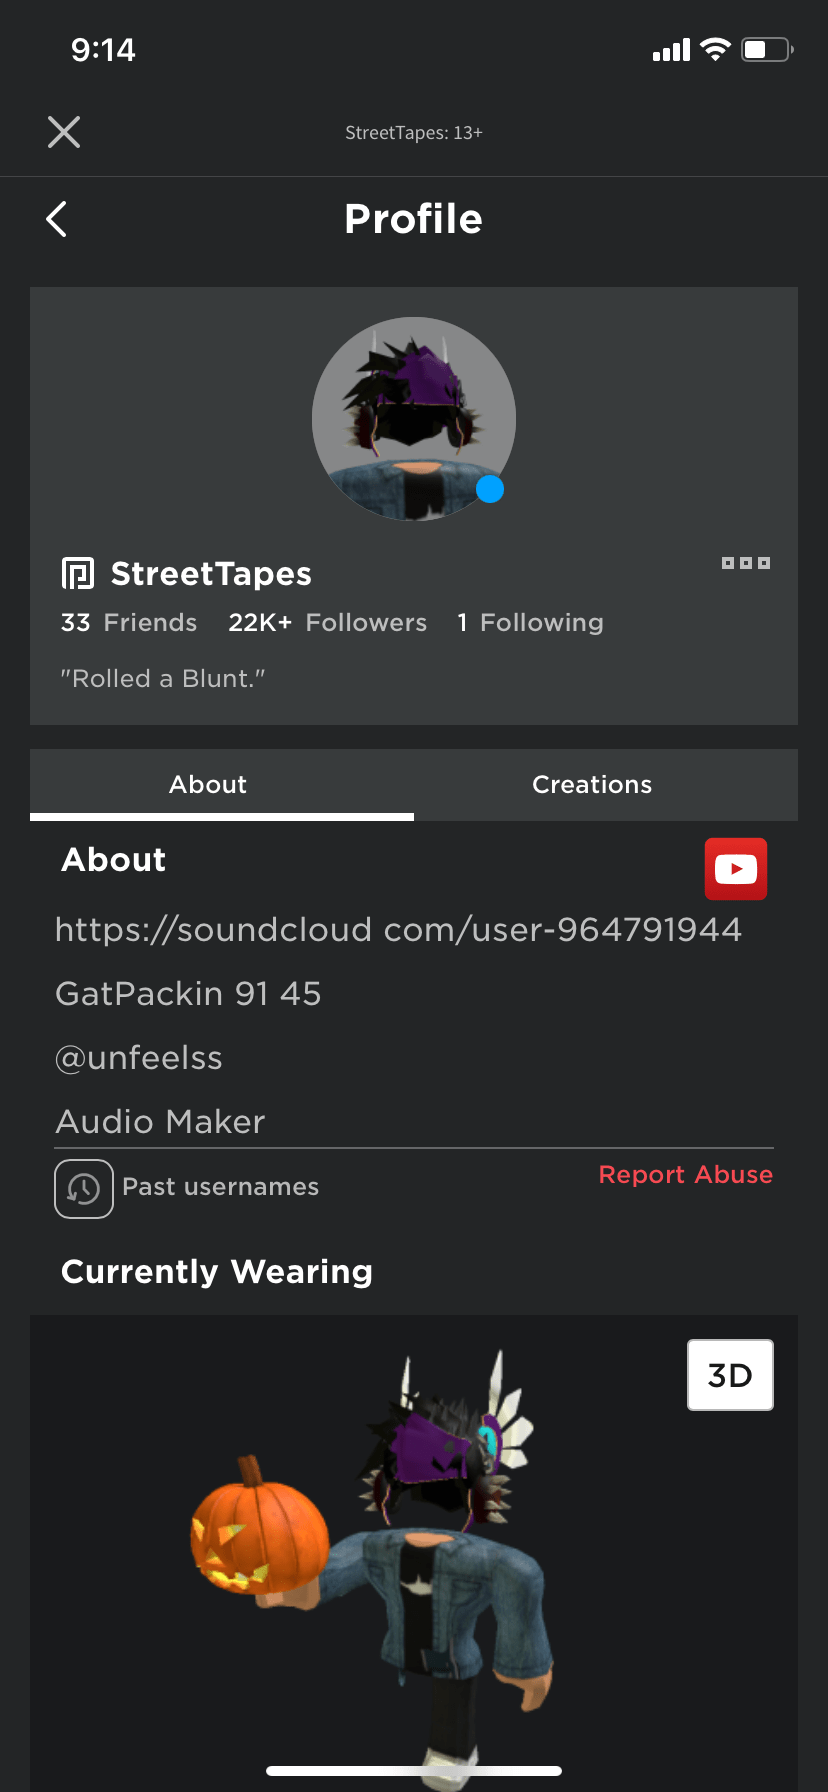Select the About tab

207,784
